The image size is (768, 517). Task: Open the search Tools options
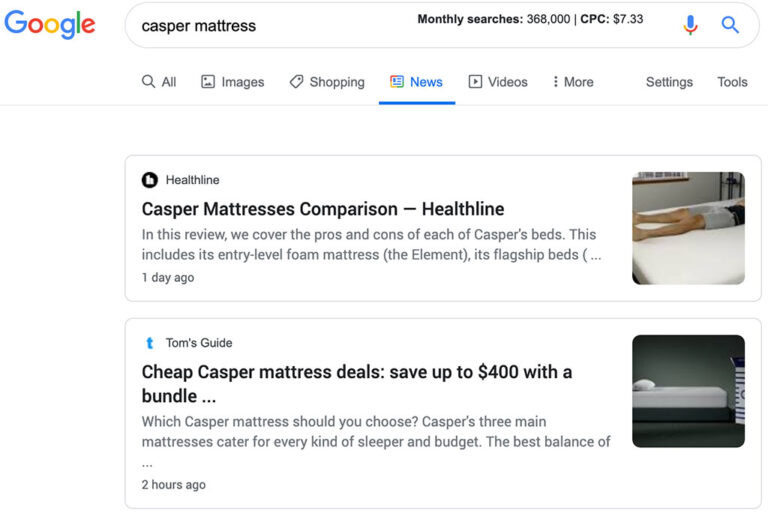(732, 82)
